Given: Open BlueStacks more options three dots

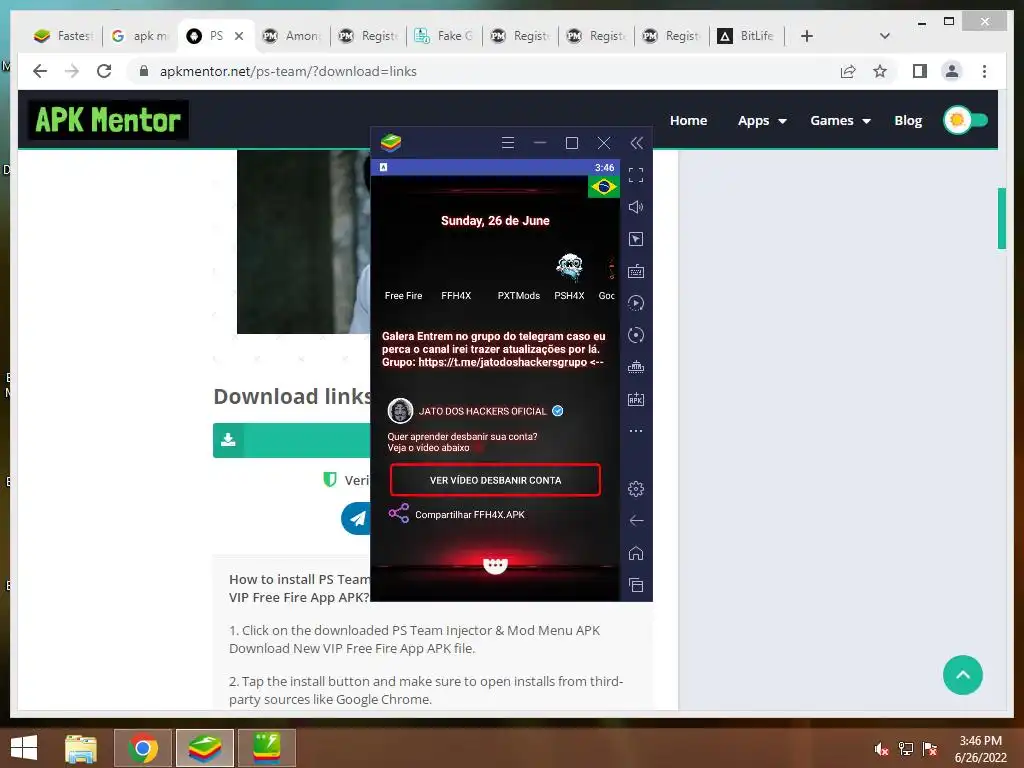Looking at the screenshot, I should [x=635, y=431].
